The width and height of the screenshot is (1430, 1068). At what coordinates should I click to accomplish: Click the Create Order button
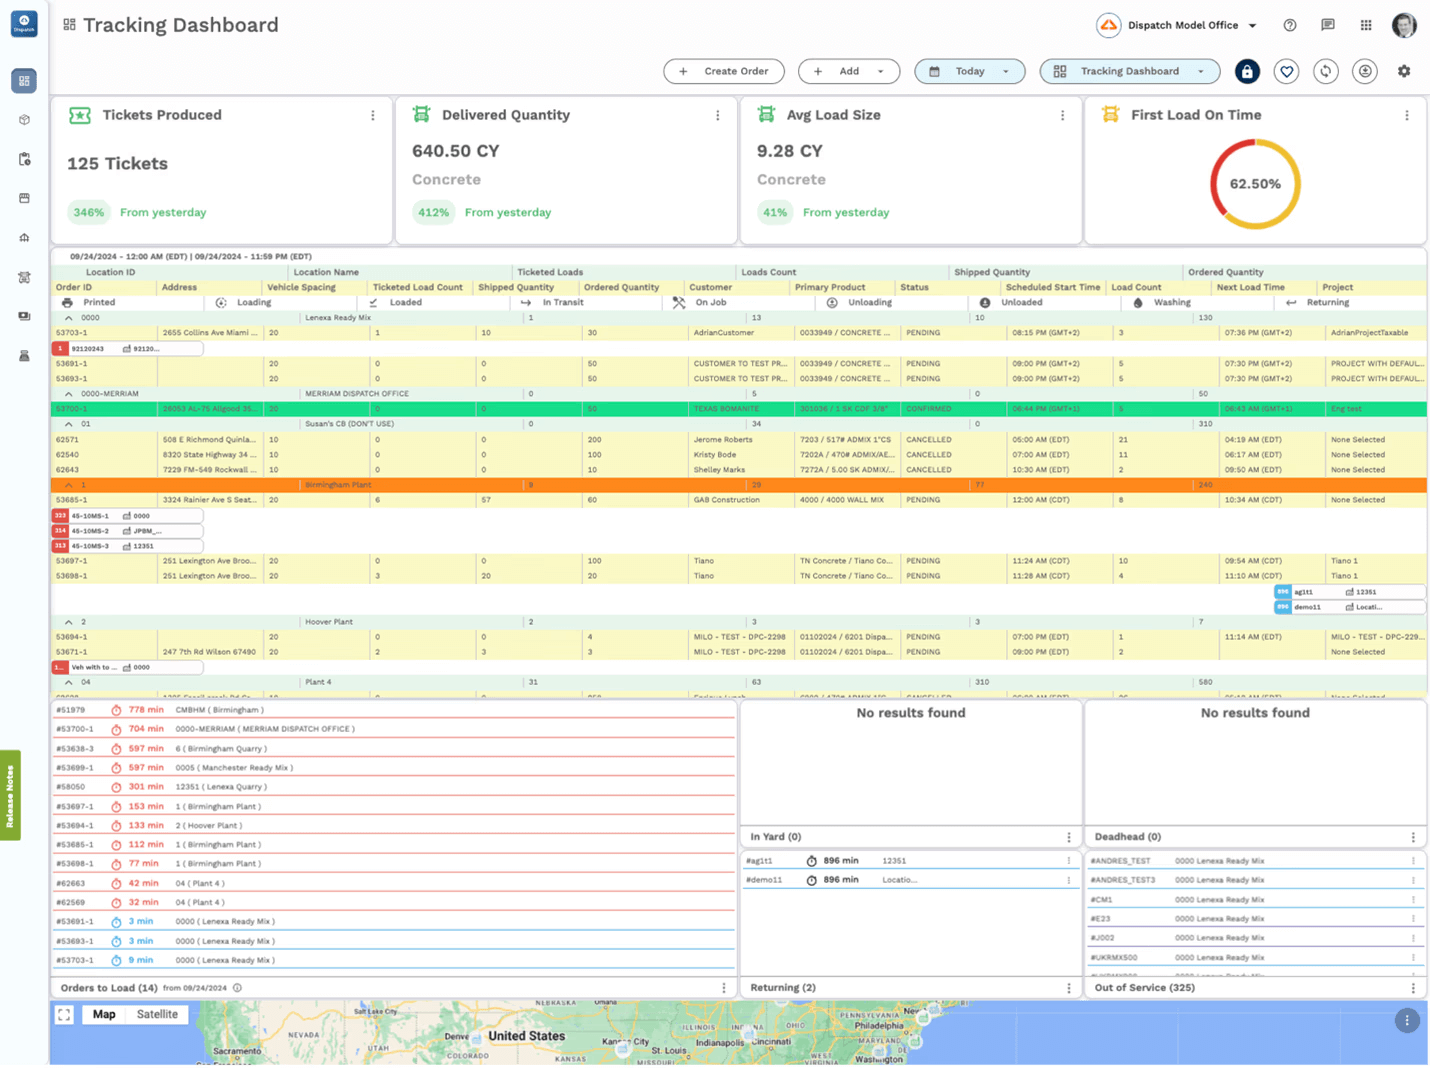coord(723,71)
